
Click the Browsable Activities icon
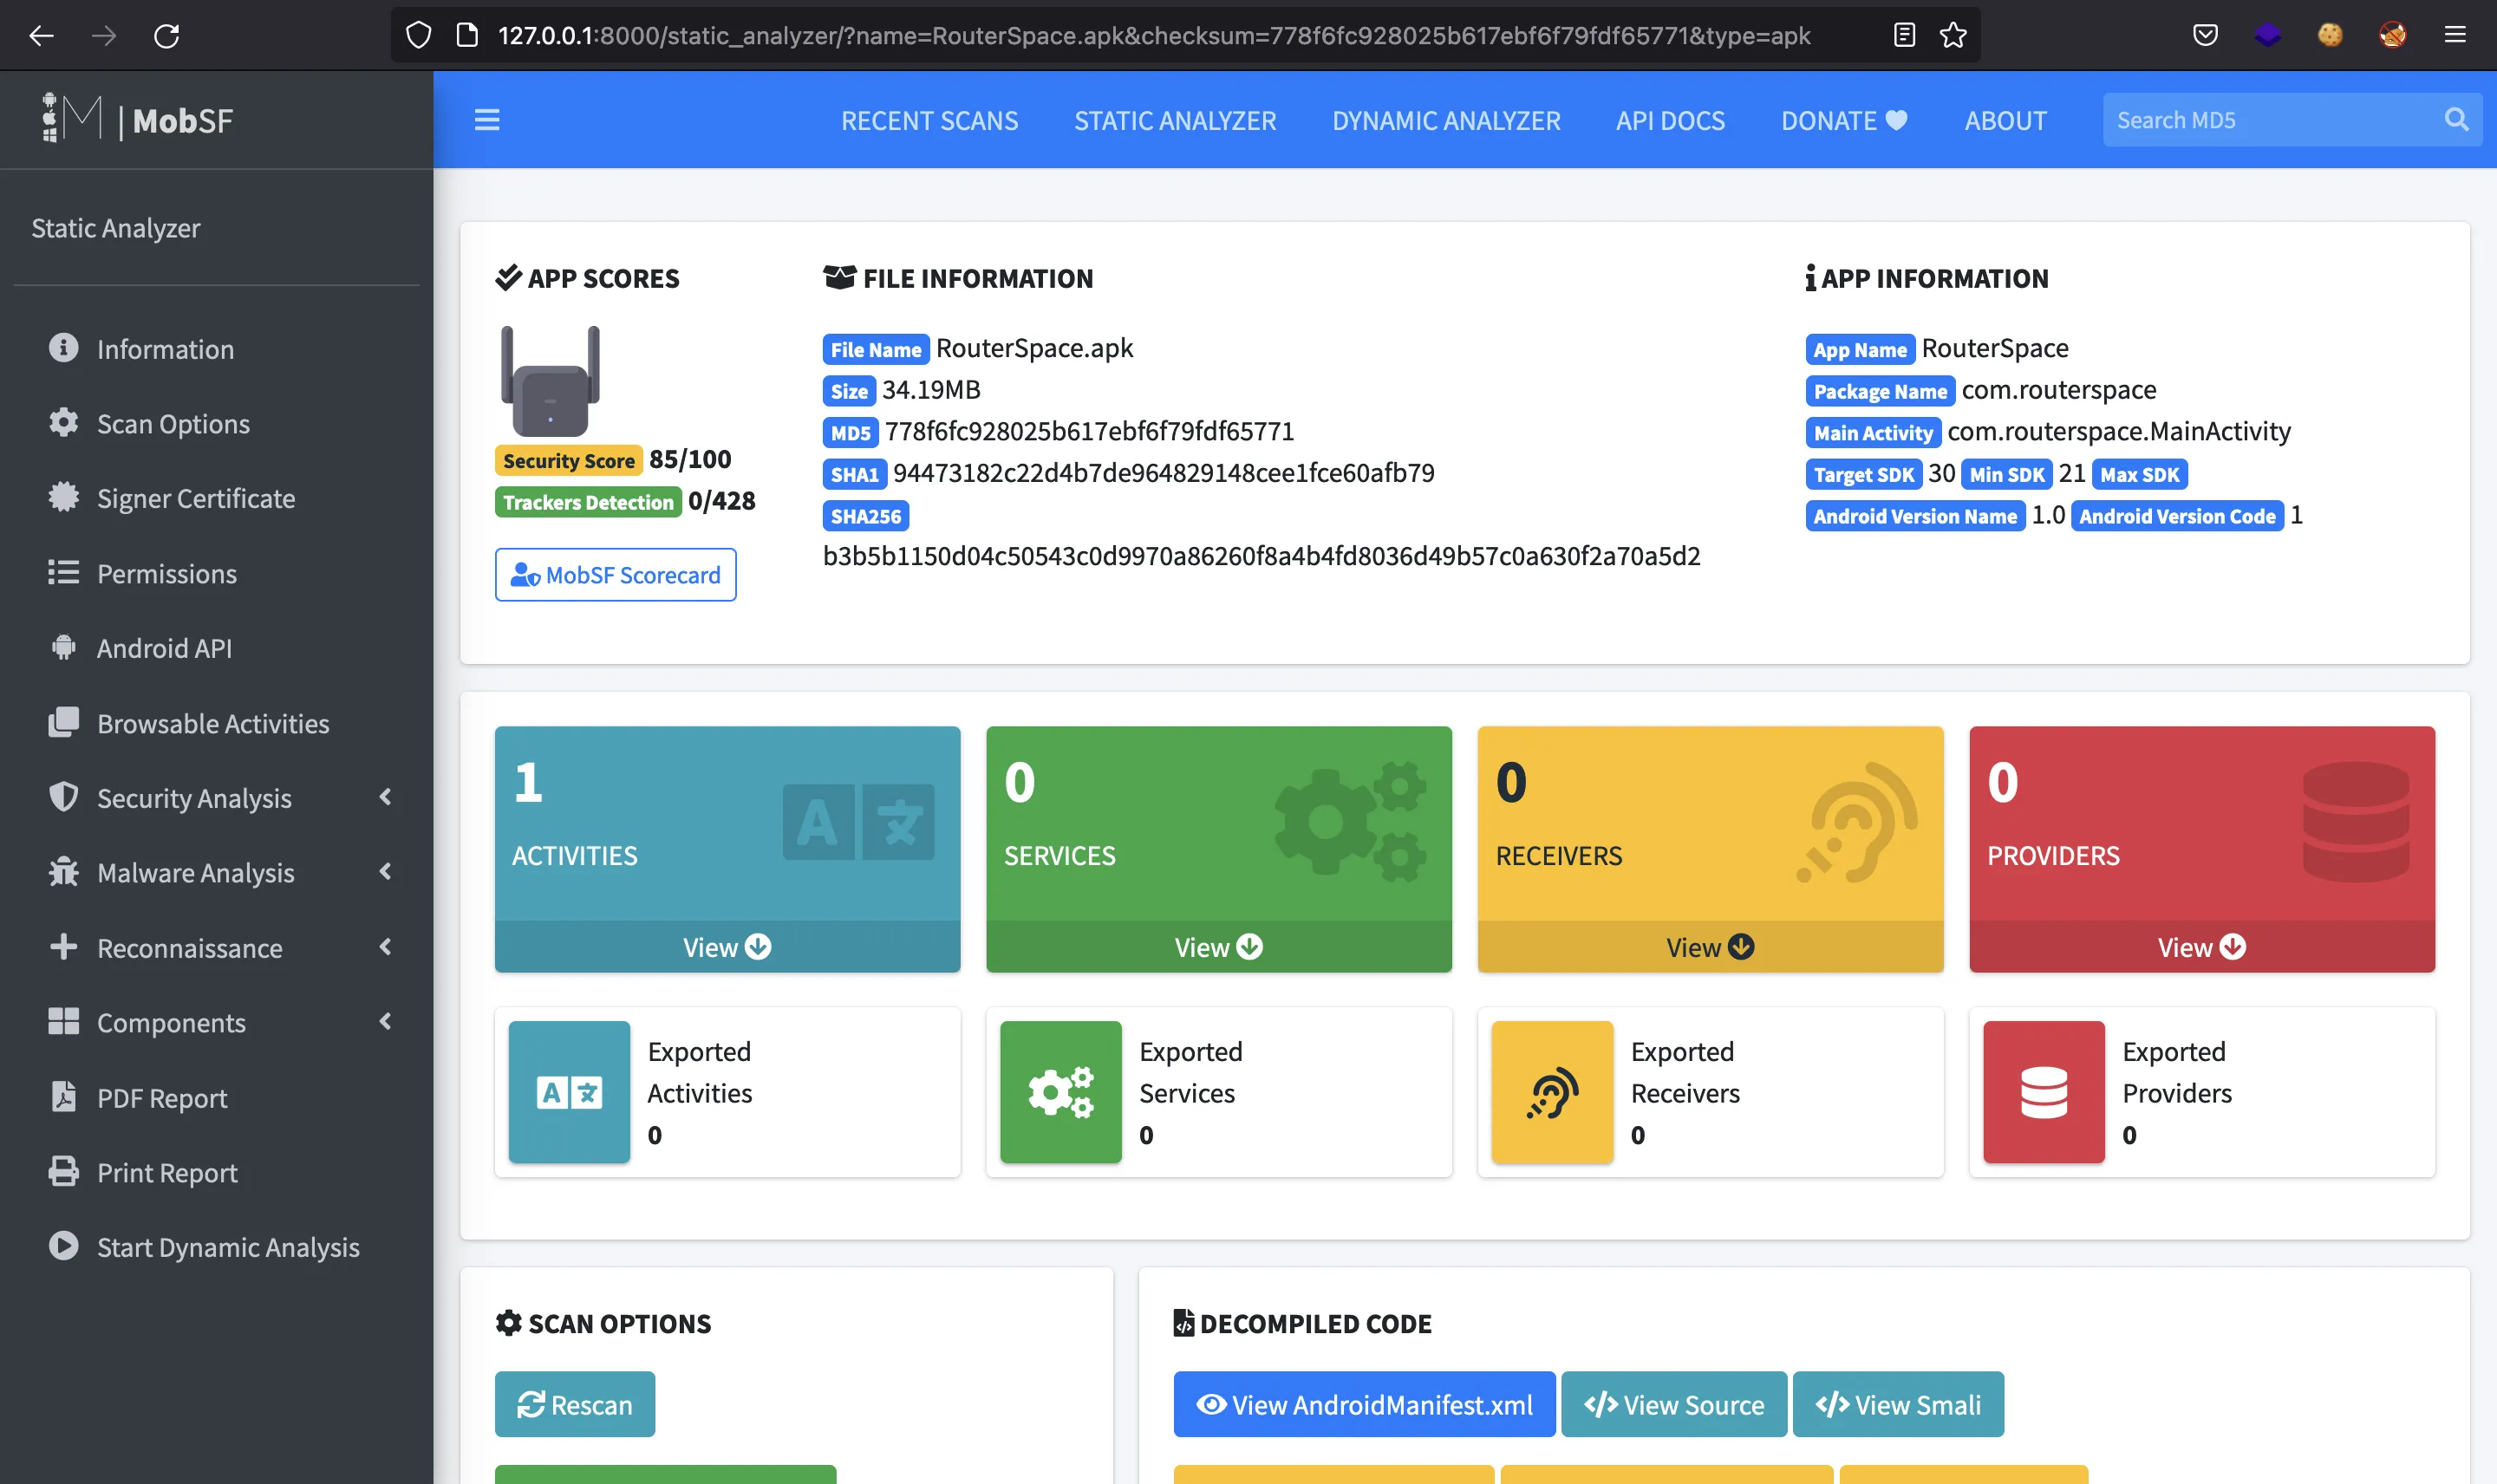click(x=63, y=722)
